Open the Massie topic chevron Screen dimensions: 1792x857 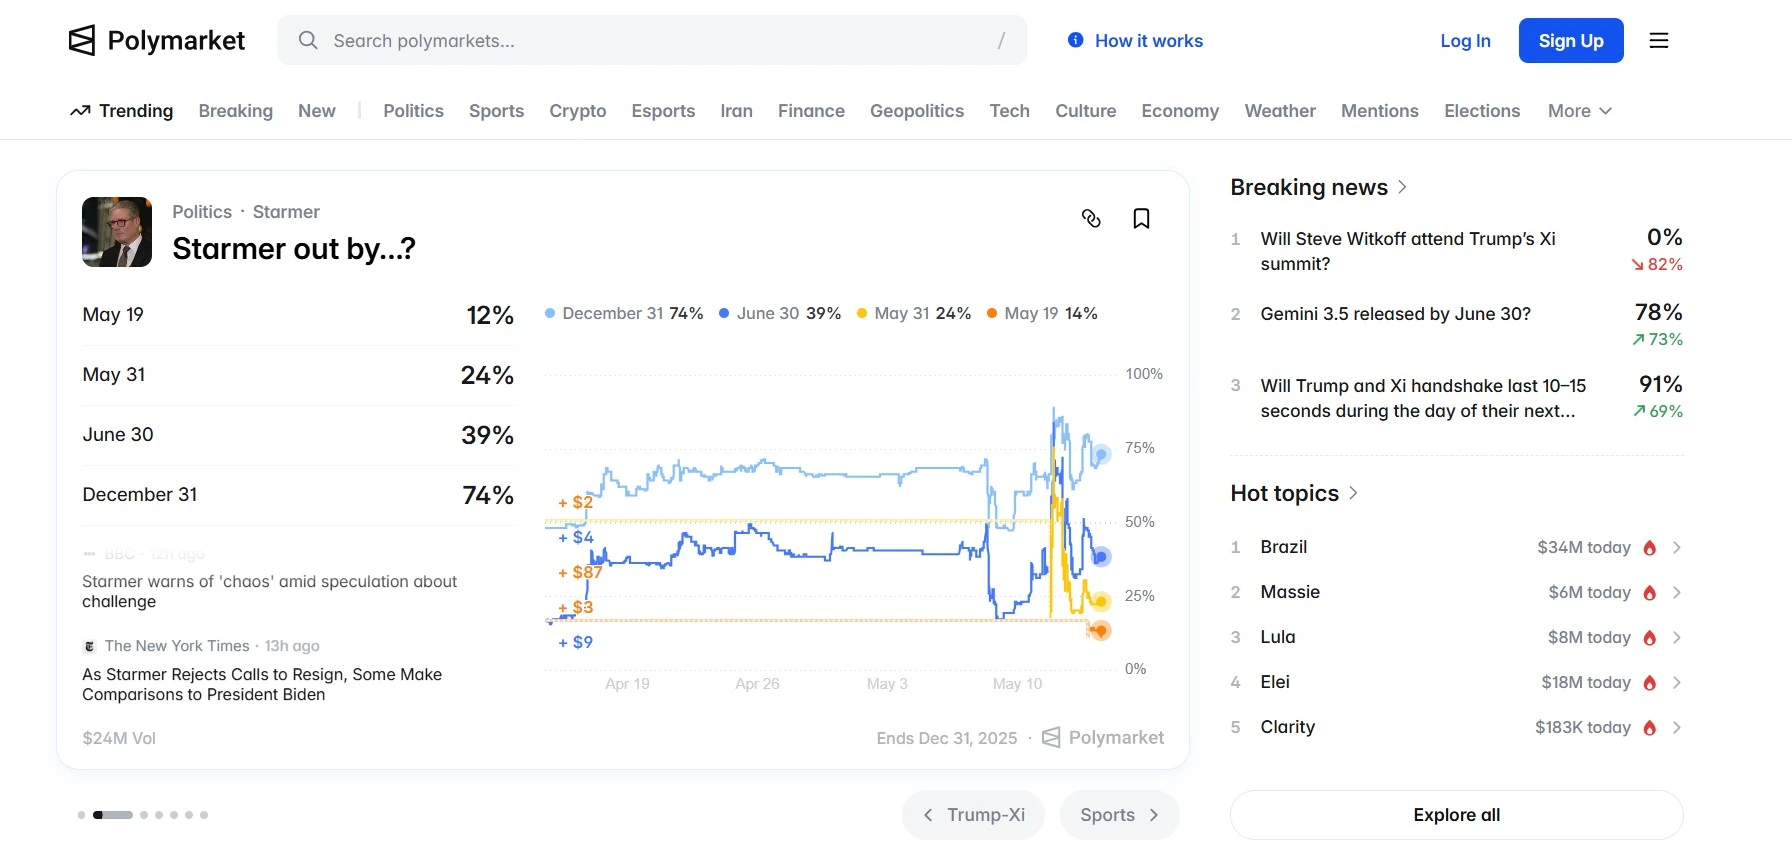tap(1677, 592)
